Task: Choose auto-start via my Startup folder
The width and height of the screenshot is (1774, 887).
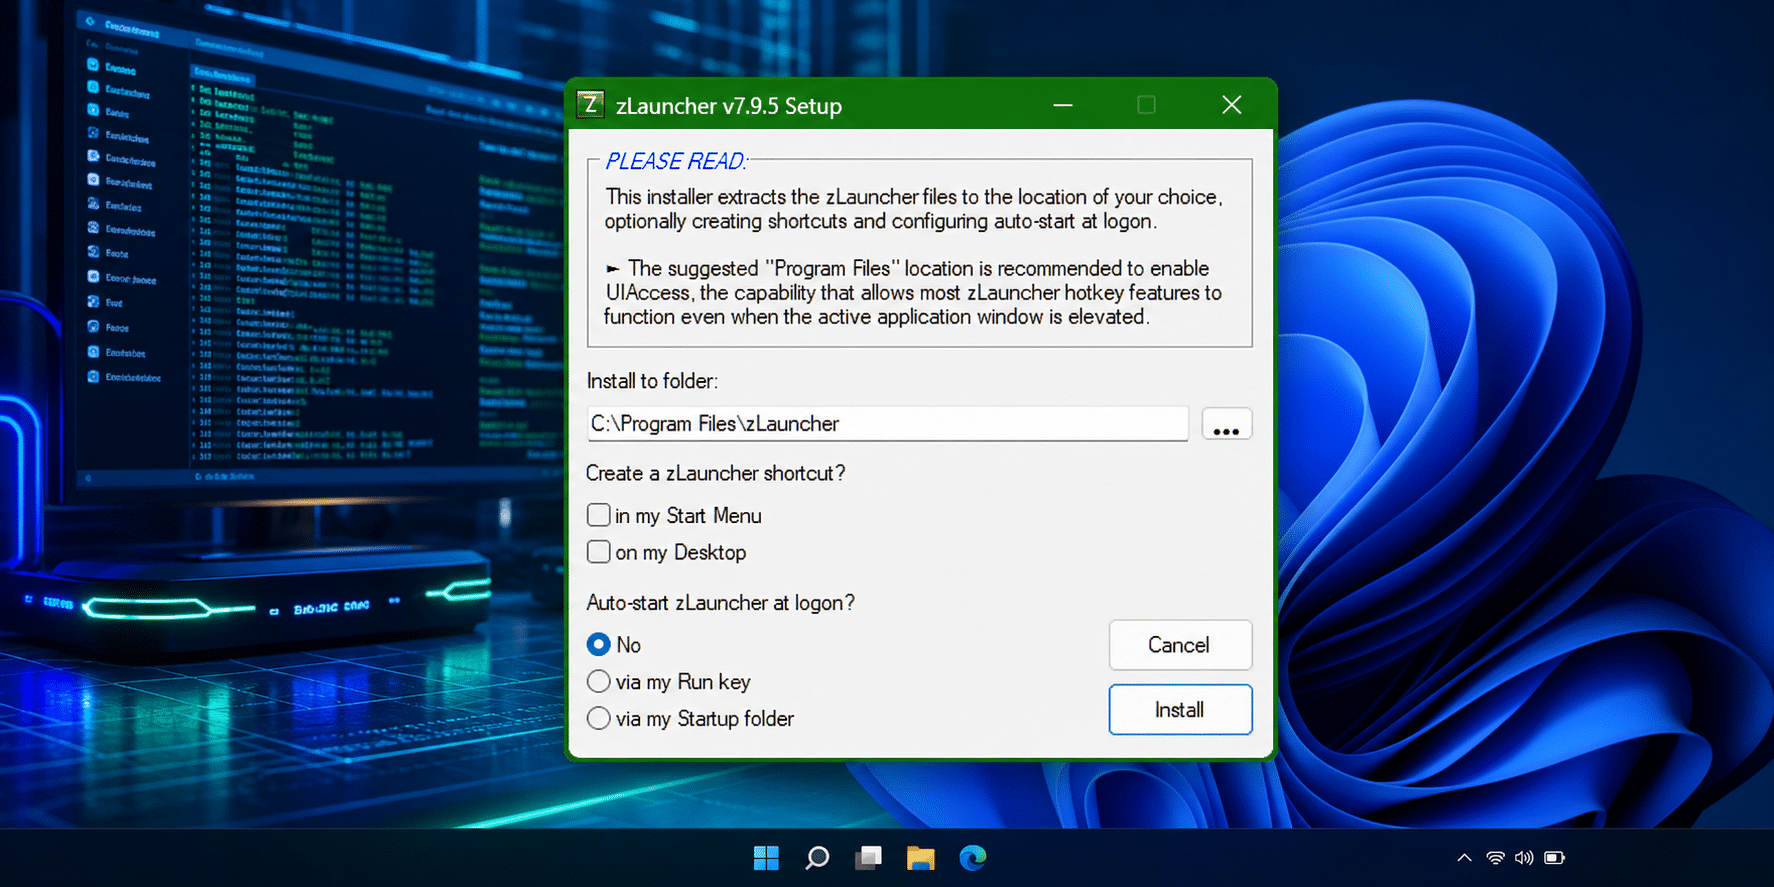Action: pos(599,719)
